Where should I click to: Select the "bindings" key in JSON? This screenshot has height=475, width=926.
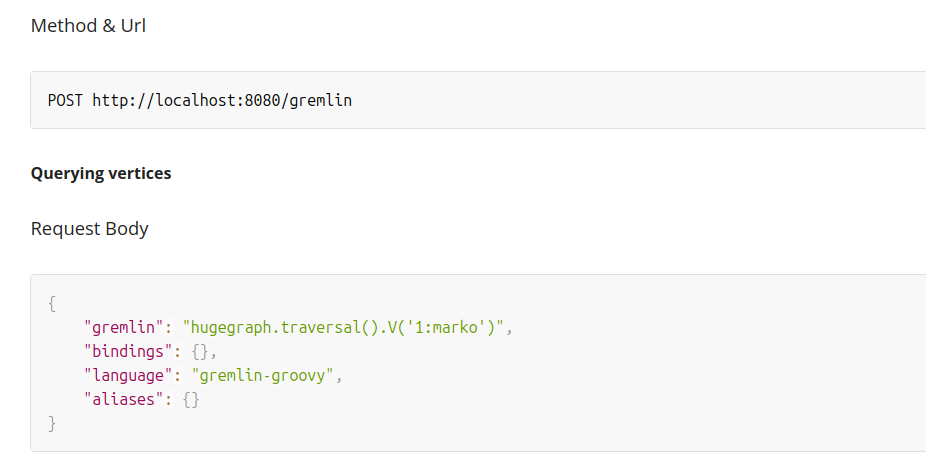point(128,352)
